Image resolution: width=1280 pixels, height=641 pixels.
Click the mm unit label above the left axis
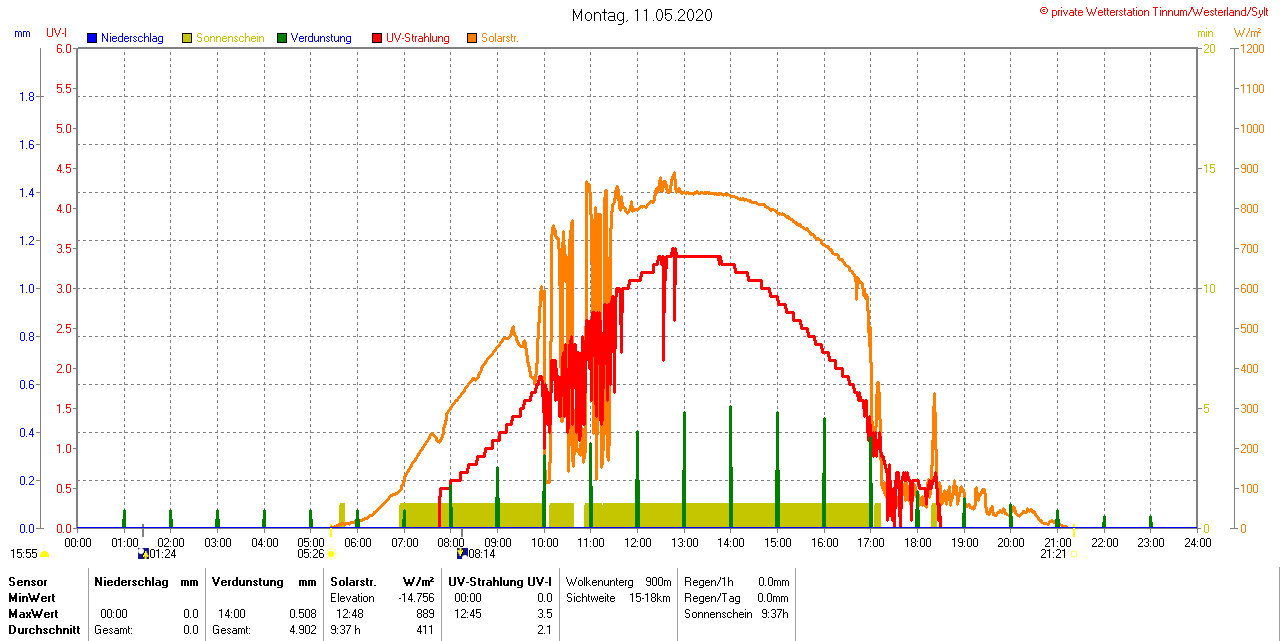pyautogui.click(x=22, y=33)
